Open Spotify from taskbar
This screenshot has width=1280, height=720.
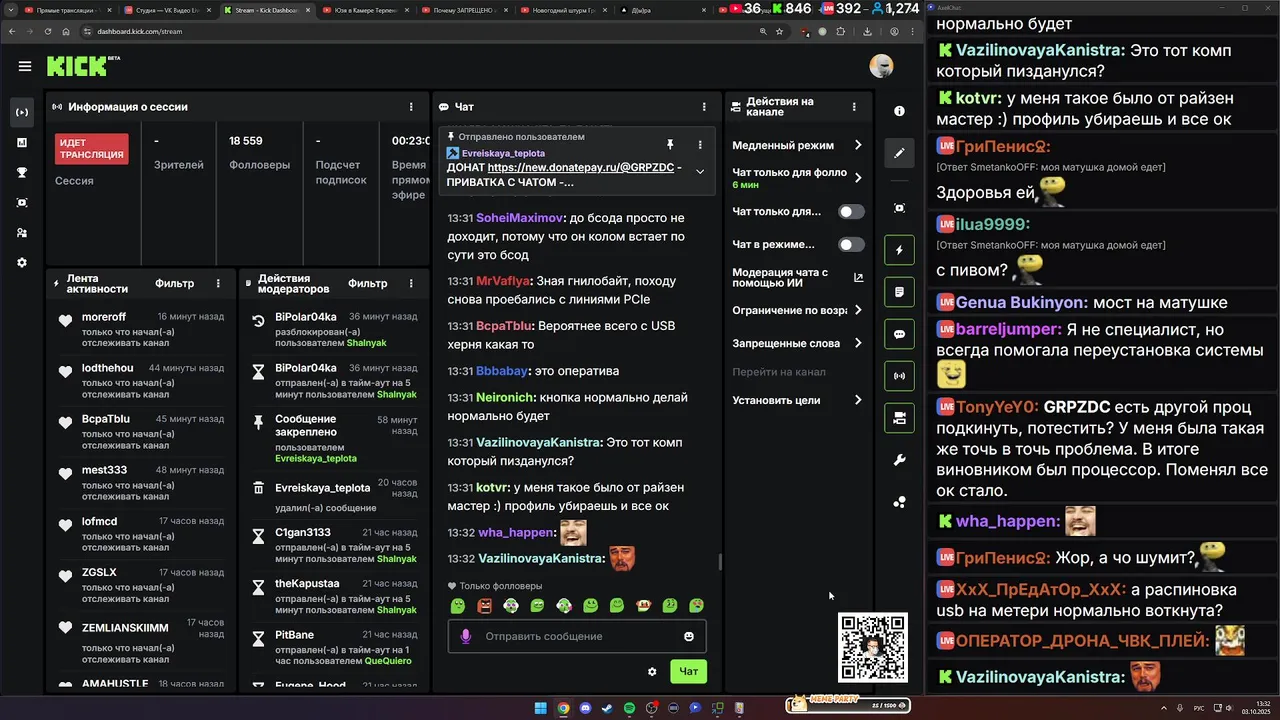point(629,708)
